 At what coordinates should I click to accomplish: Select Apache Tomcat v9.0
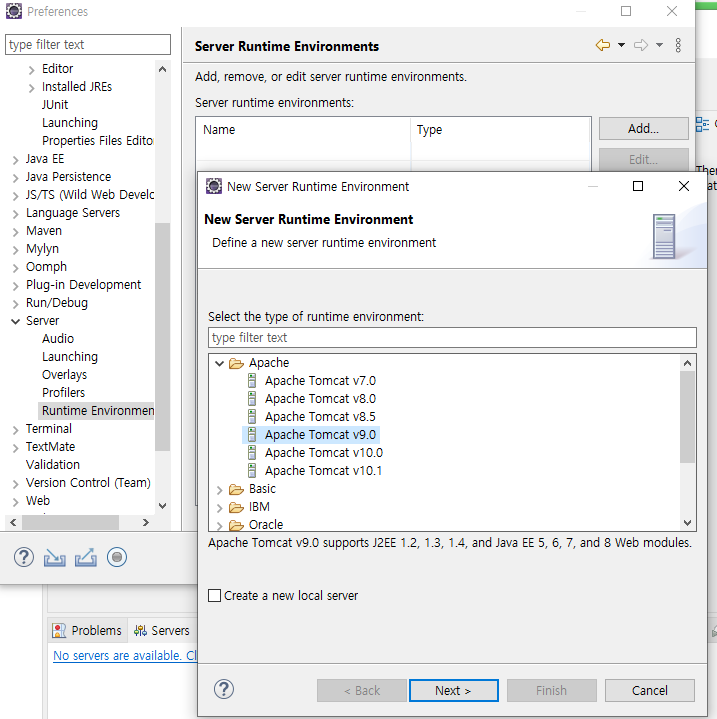(320, 434)
